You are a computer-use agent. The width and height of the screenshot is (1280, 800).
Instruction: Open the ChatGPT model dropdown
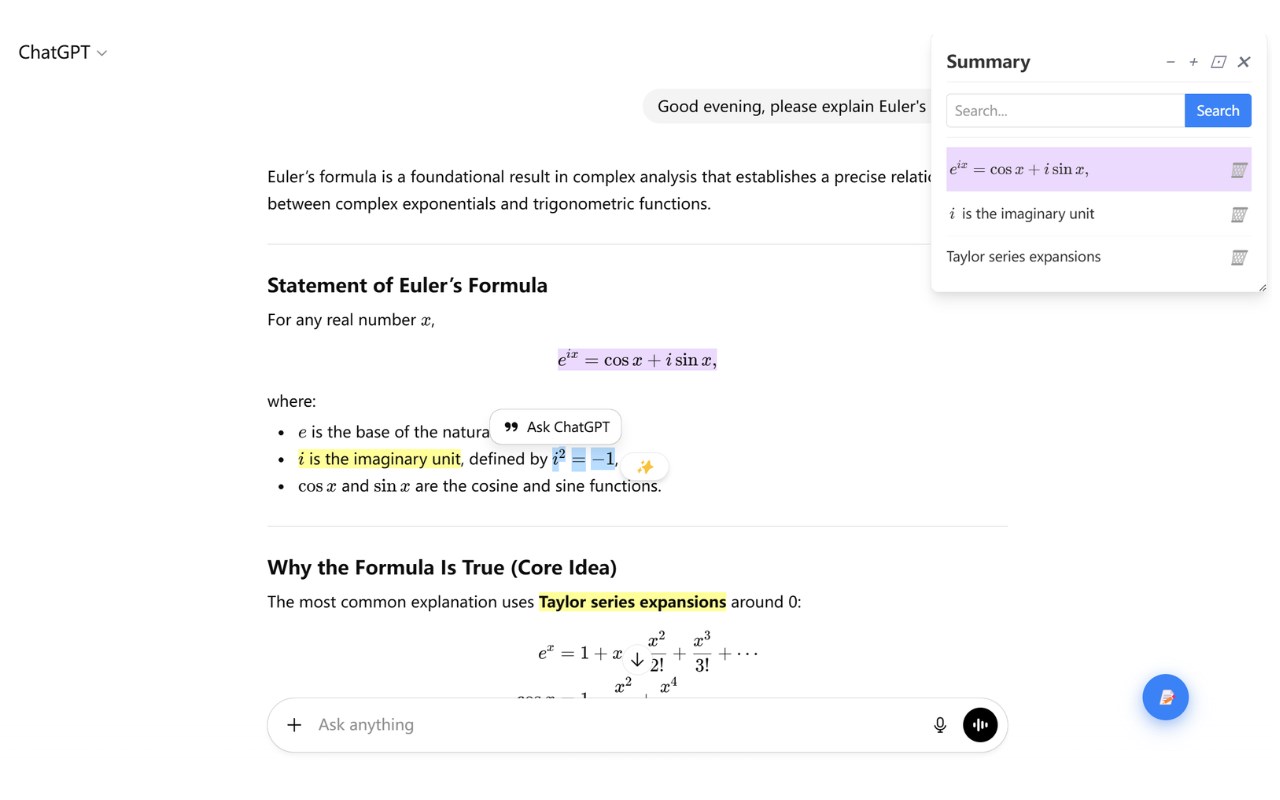tap(62, 53)
